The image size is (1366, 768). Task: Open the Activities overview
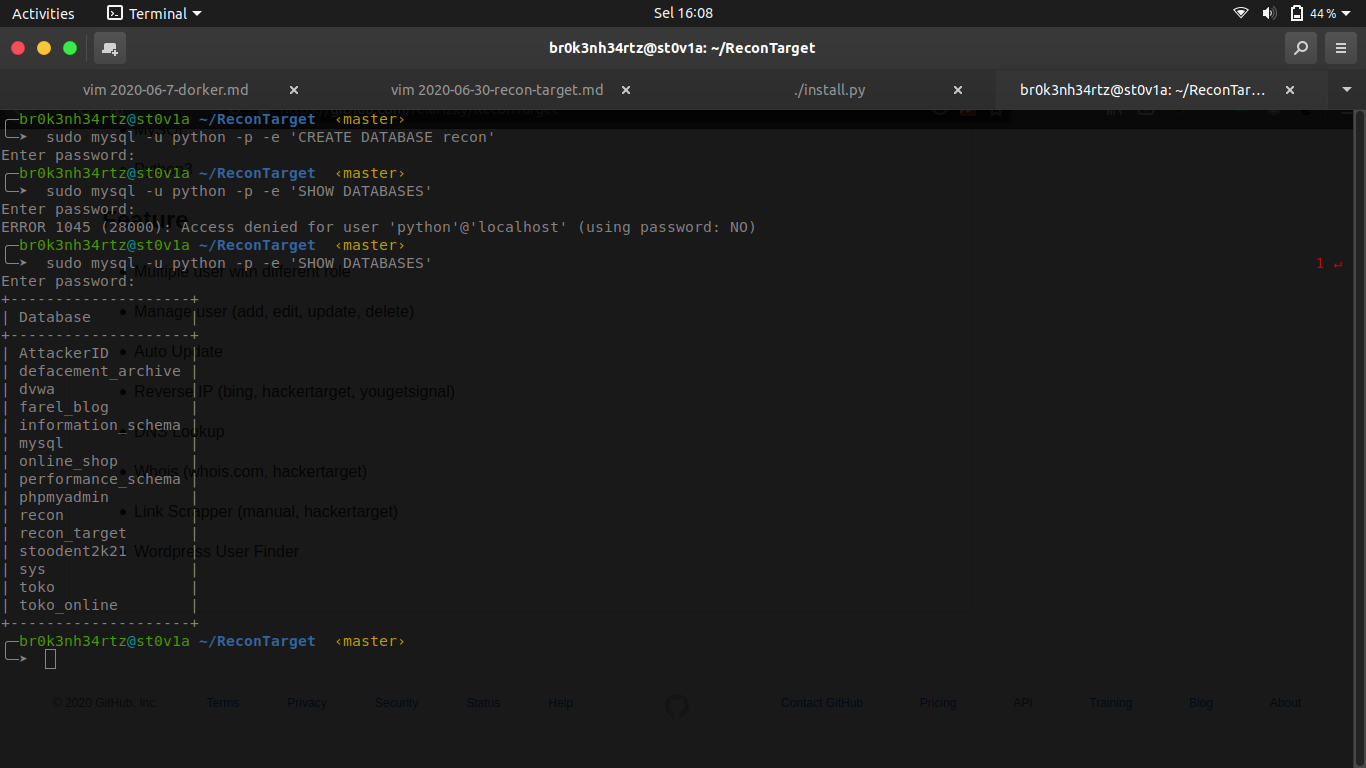[43, 13]
